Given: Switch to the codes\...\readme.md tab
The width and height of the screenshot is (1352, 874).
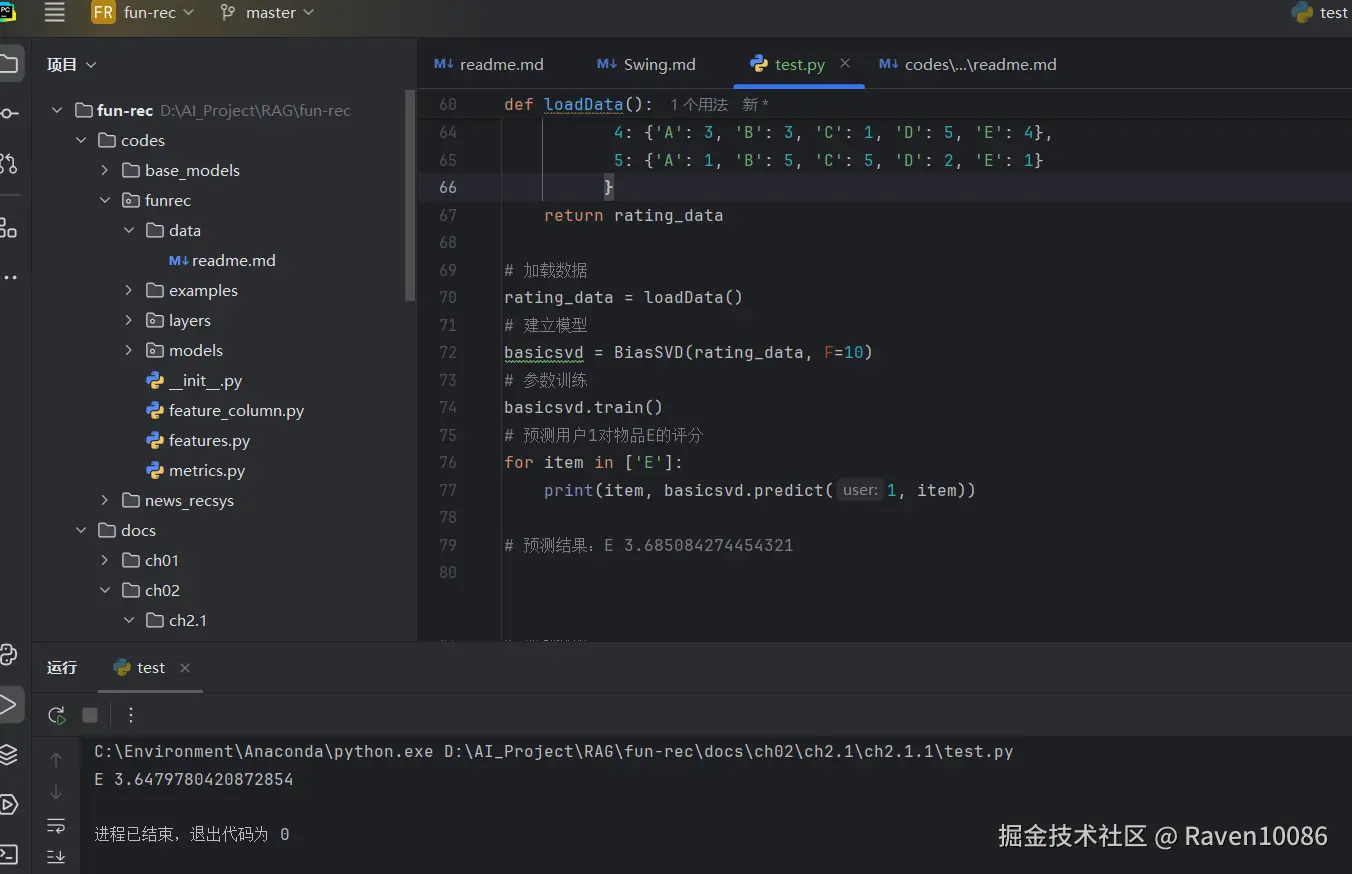Looking at the screenshot, I should tap(968, 64).
